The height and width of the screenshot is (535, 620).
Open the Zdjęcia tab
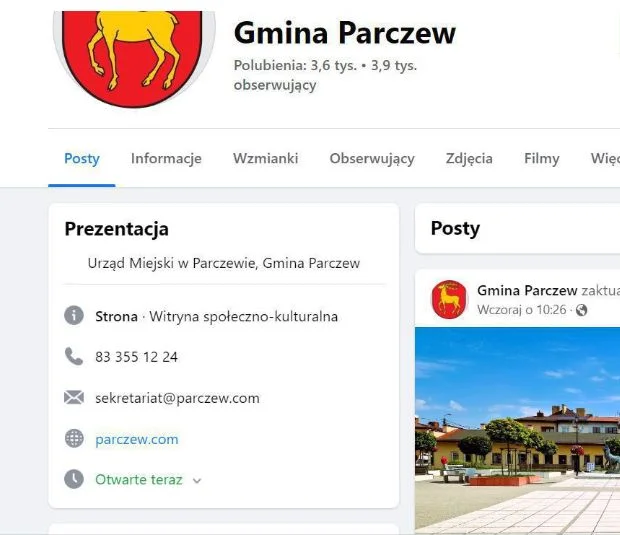click(469, 159)
